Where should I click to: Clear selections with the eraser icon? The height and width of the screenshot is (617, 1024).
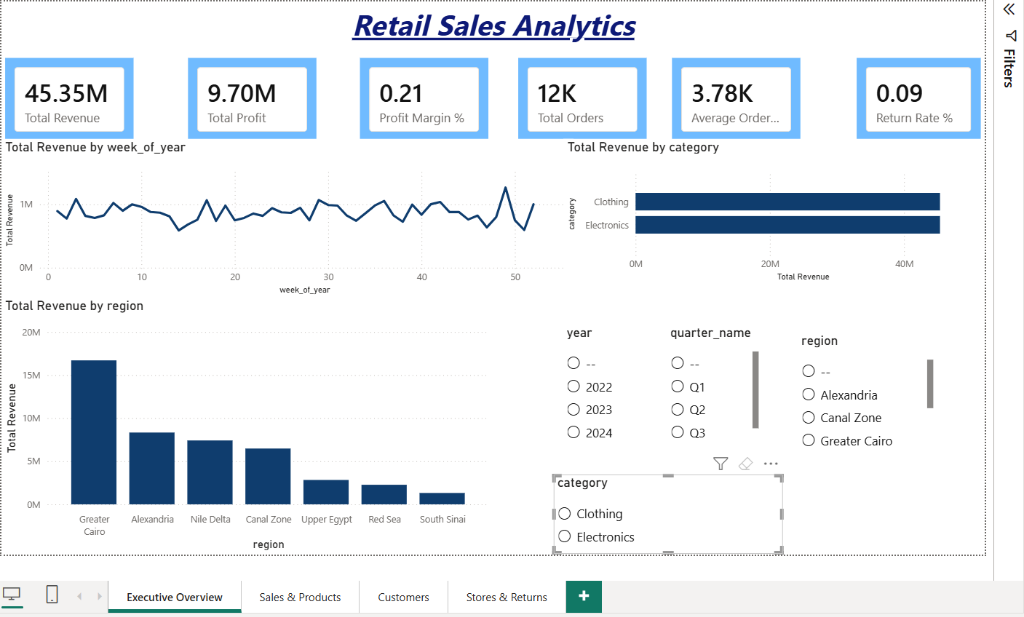coord(745,464)
